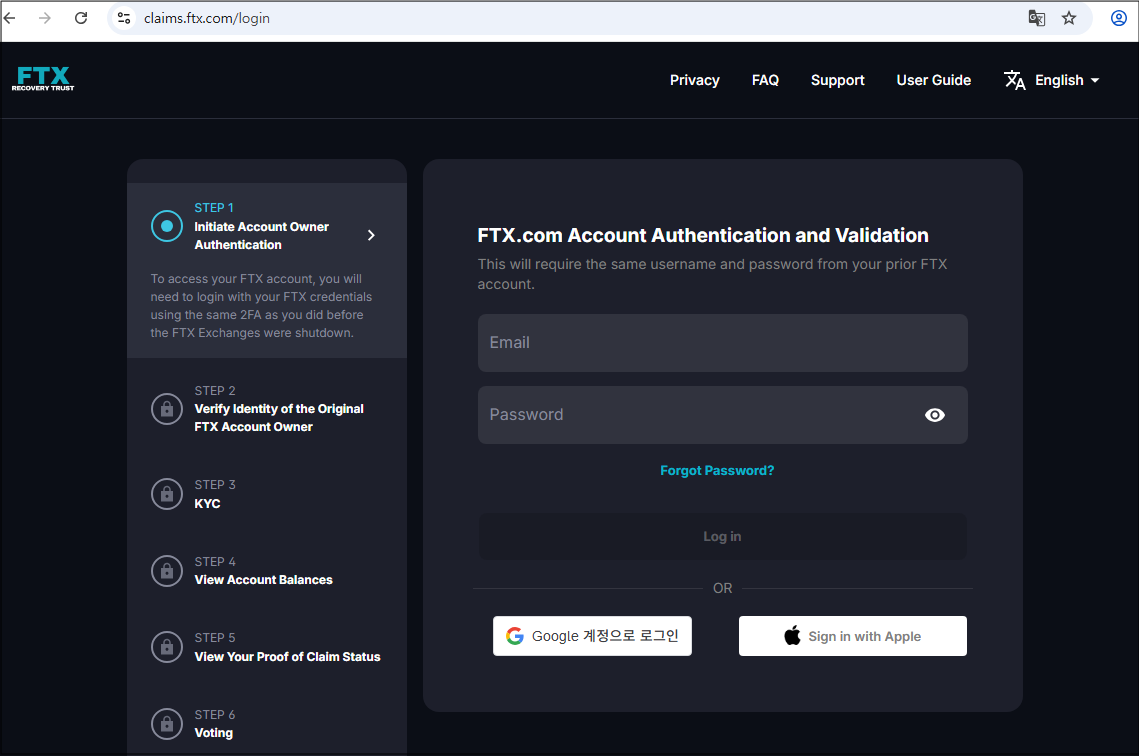Select the Step 1 radio indicator

click(x=167, y=226)
